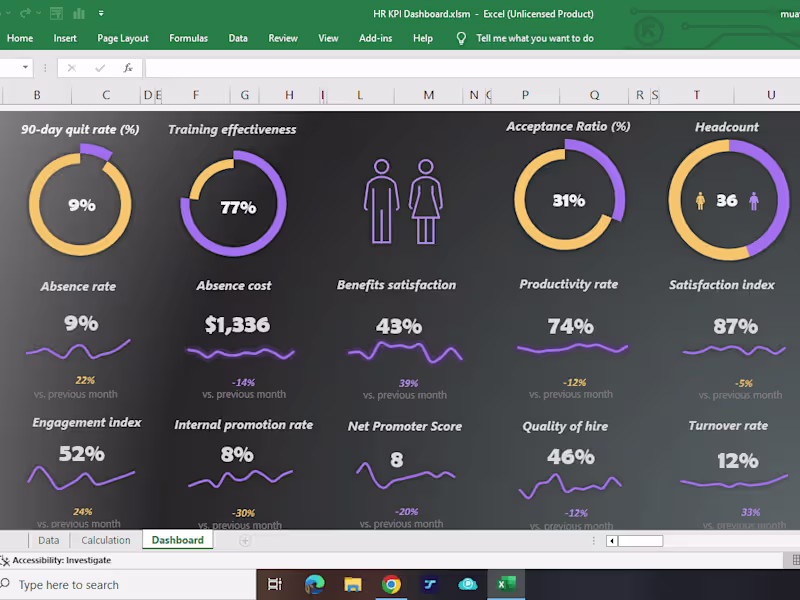The width and height of the screenshot is (800, 600).
Task: Open Task View on the taskbar
Action: (x=275, y=584)
